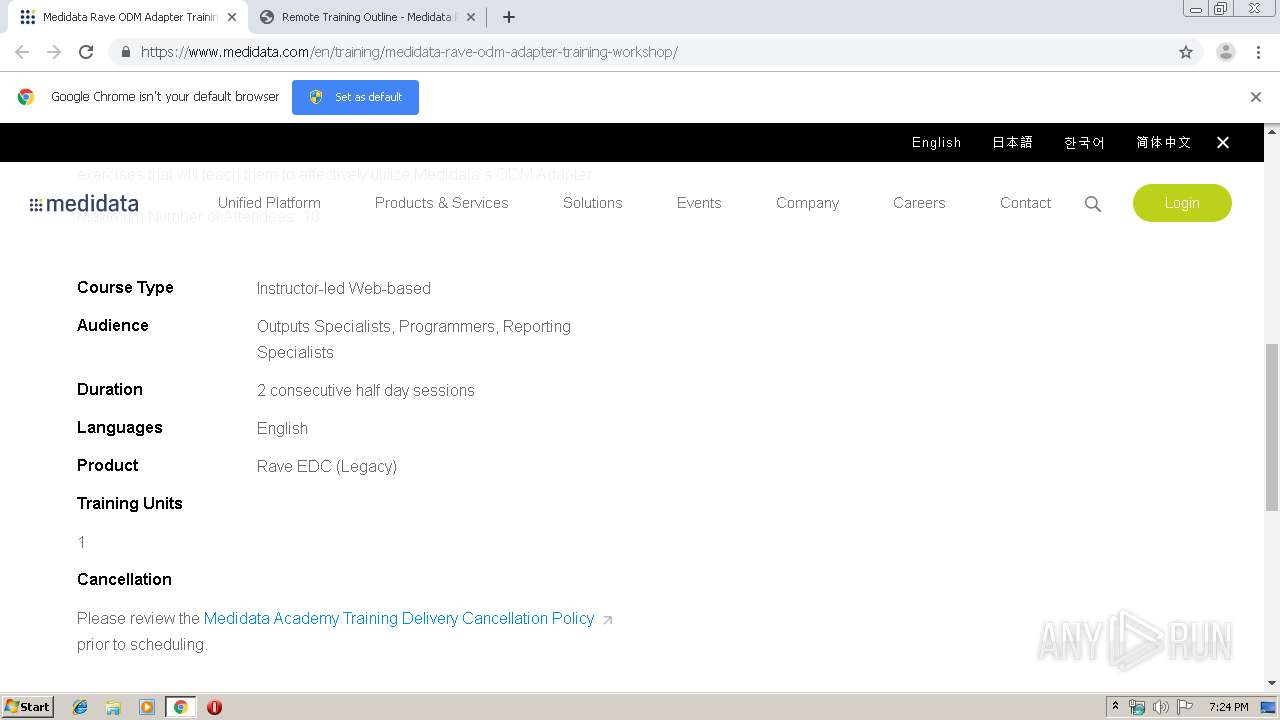Switch site language to 日本語

1012,143
